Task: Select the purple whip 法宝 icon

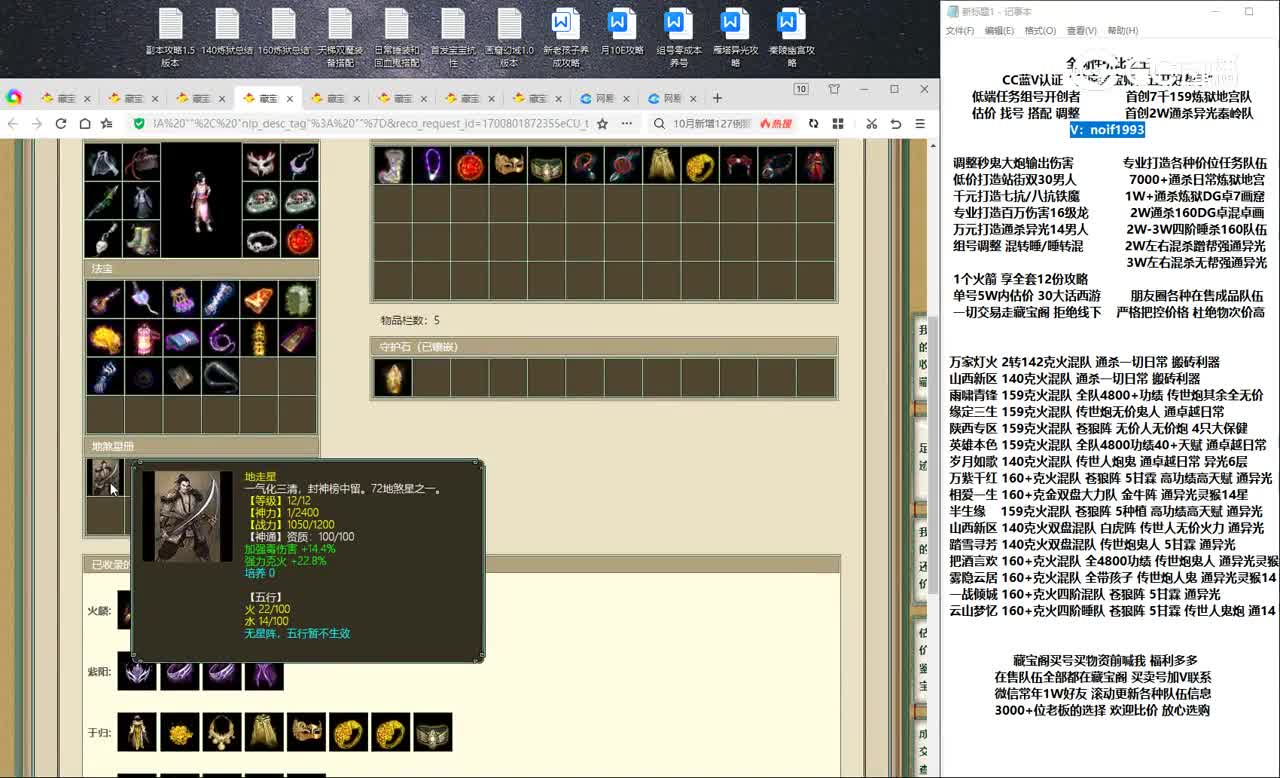Action: [x=220, y=338]
